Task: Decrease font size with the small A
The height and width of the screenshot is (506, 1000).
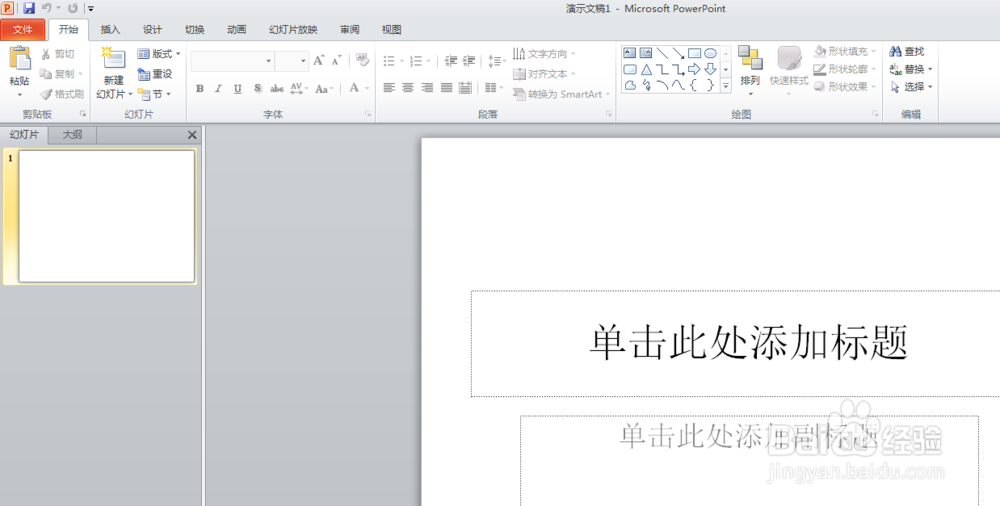Action: point(337,61)
